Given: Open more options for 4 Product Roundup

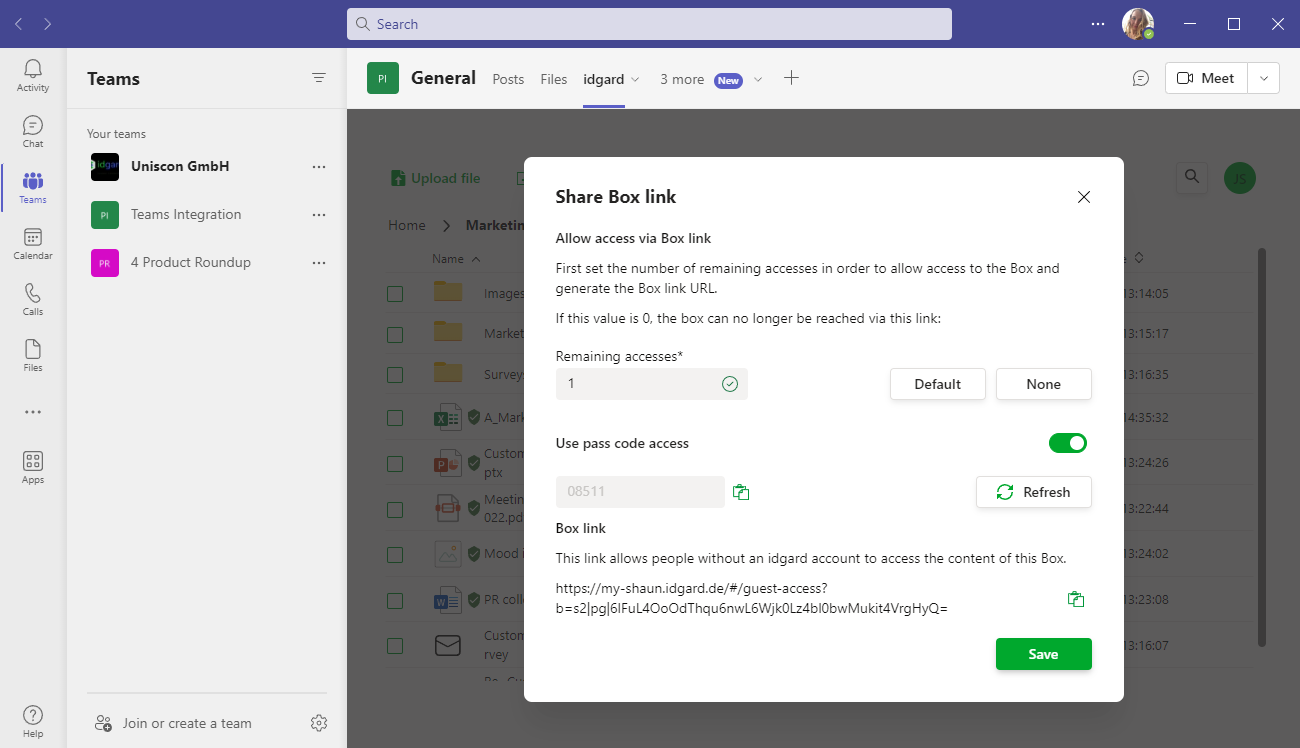Looking at the screenshot, I should tap(319, 263).
